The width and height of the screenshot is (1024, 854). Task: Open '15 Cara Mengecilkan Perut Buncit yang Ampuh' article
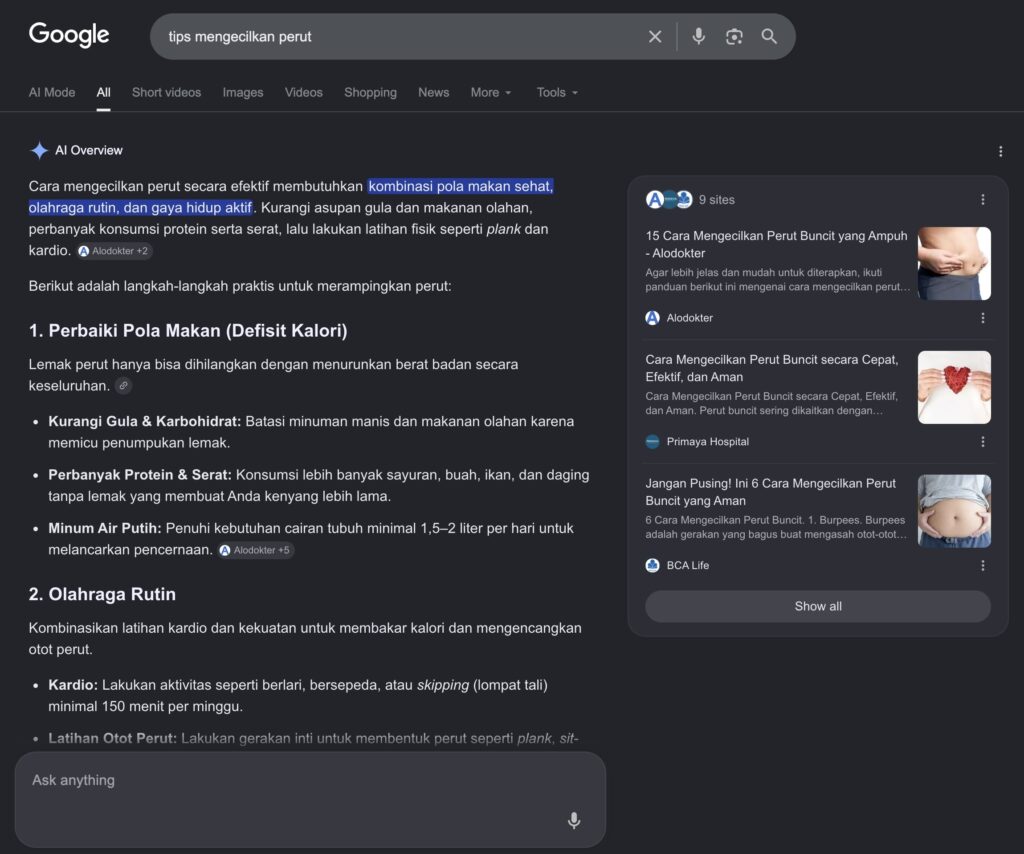coord(776,244)
